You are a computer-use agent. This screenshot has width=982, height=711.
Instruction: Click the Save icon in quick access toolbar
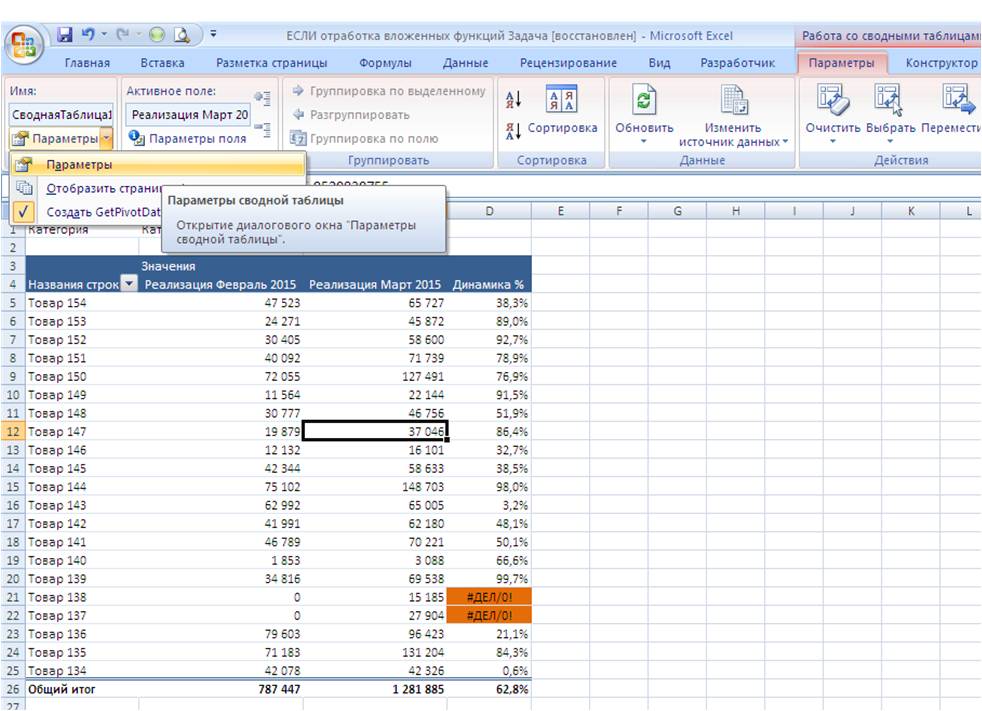[x=66, y=36]
